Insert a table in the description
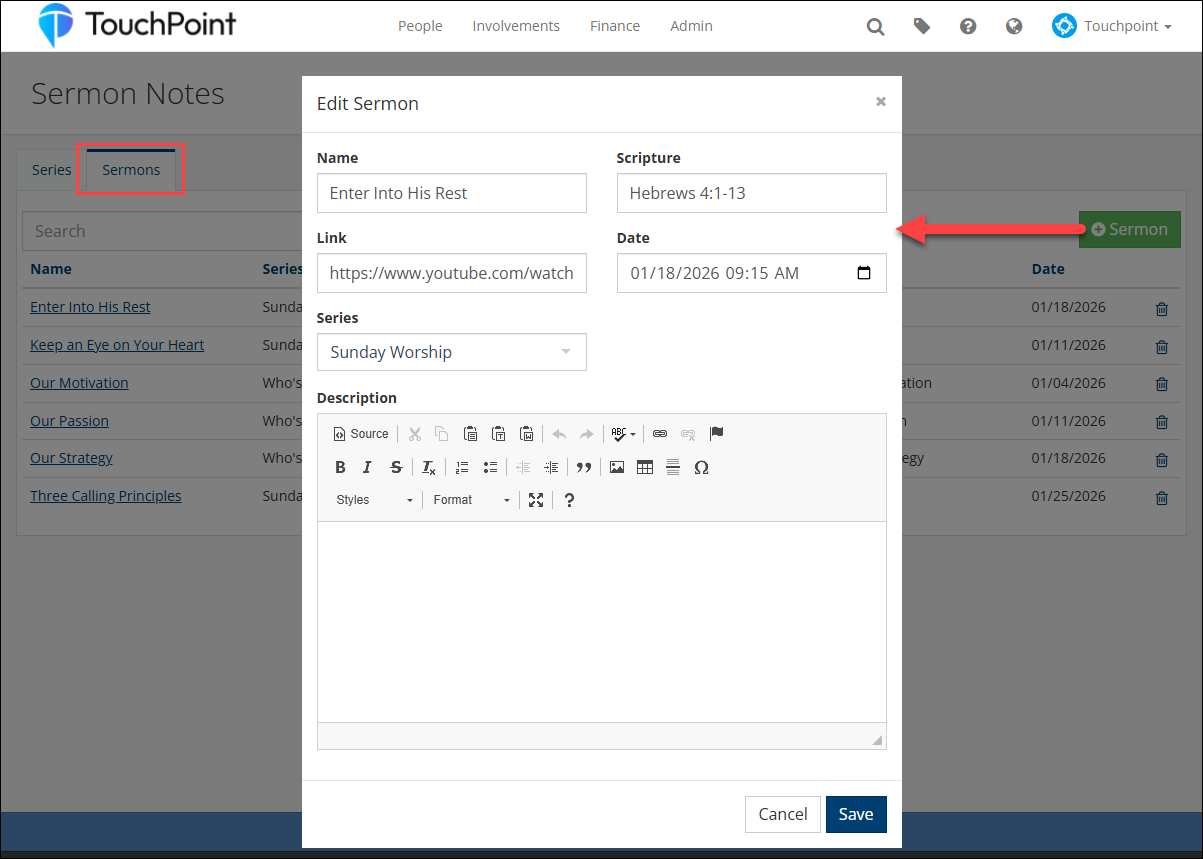 [645, 467]
